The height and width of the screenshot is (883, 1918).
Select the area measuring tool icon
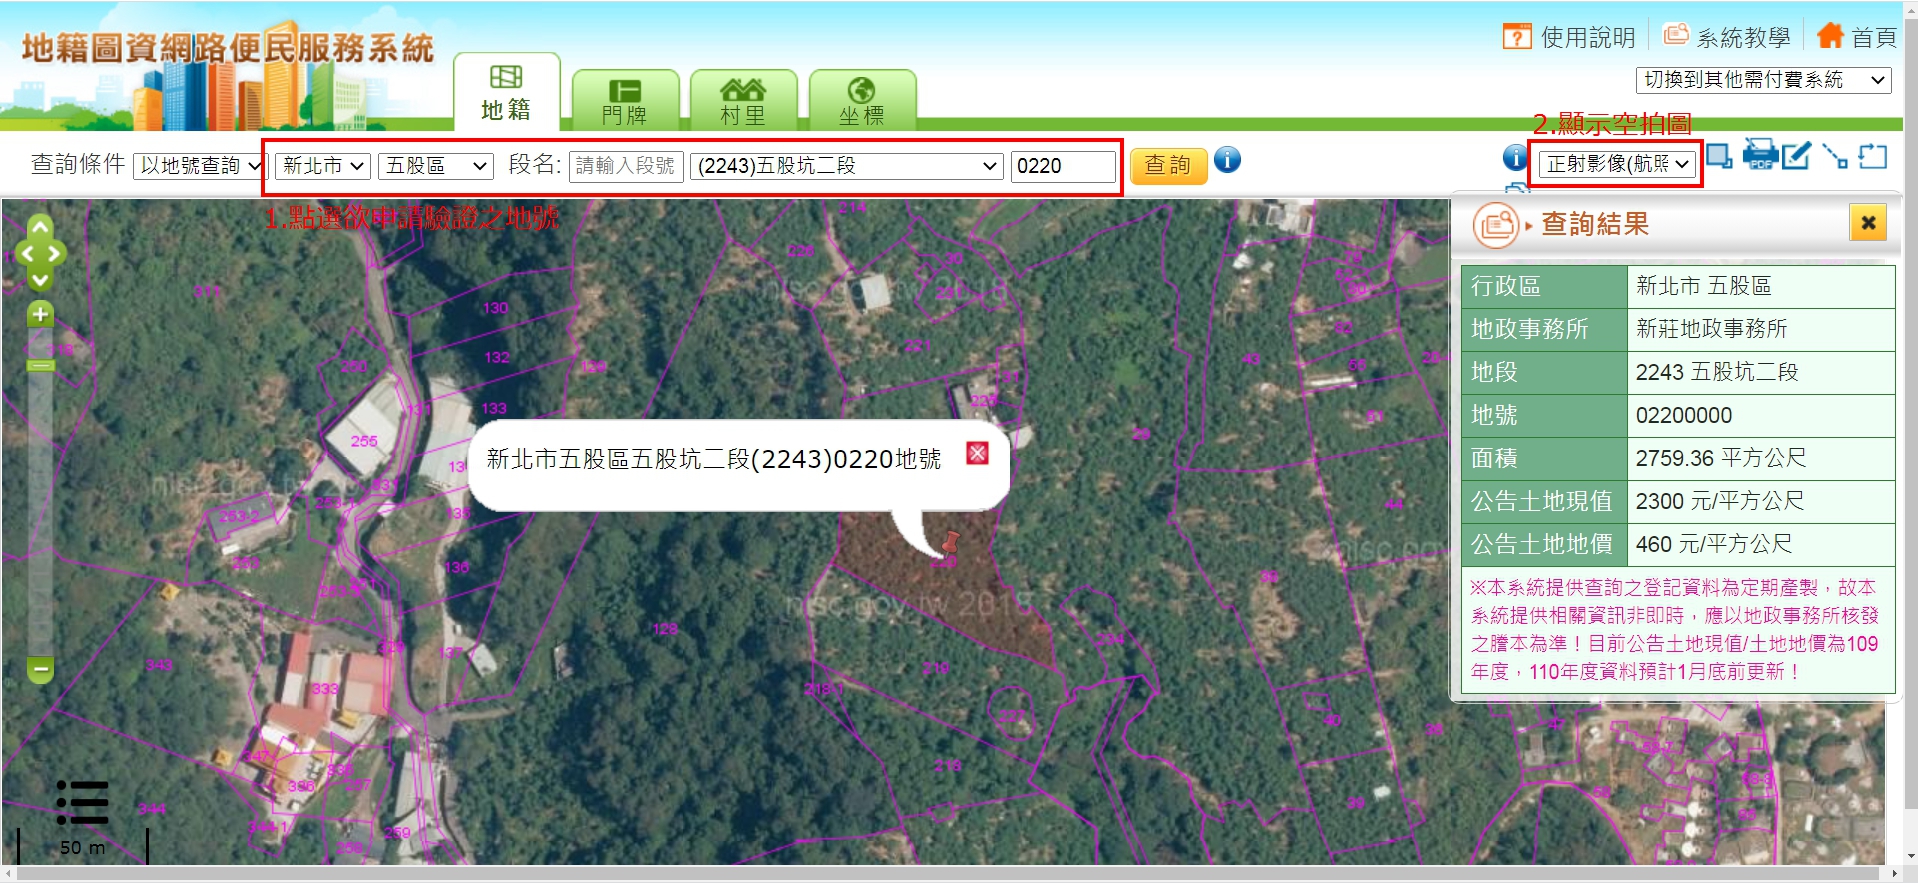coord(1872,156)
